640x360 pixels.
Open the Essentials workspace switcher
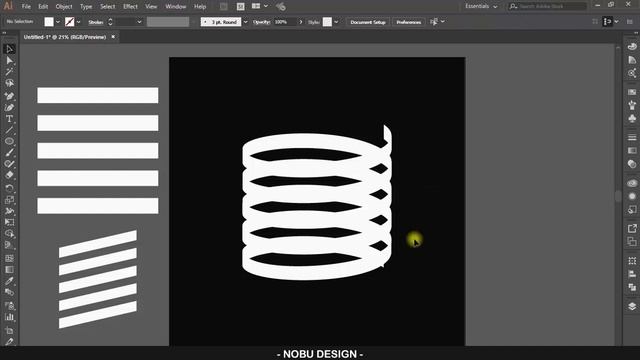481,6
